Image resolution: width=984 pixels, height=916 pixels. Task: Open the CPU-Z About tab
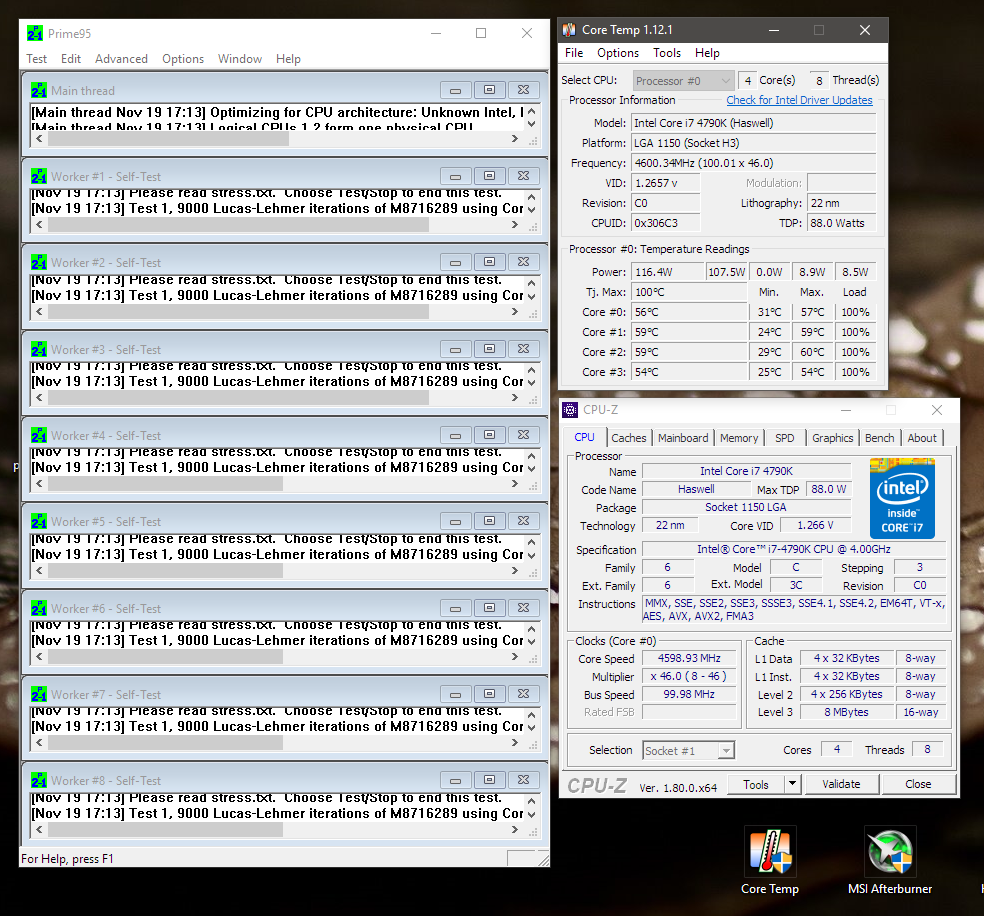[922, 438]
